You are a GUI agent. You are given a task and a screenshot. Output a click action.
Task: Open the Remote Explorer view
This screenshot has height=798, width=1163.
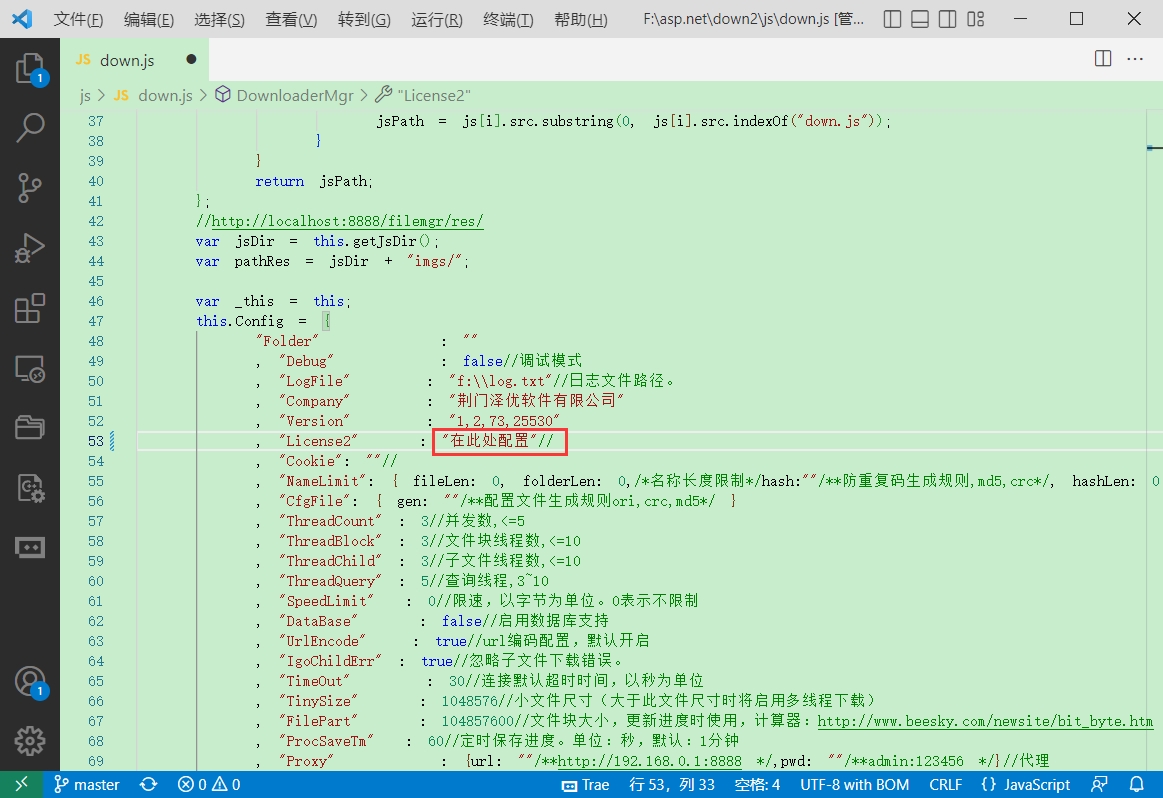coord(30,368)
